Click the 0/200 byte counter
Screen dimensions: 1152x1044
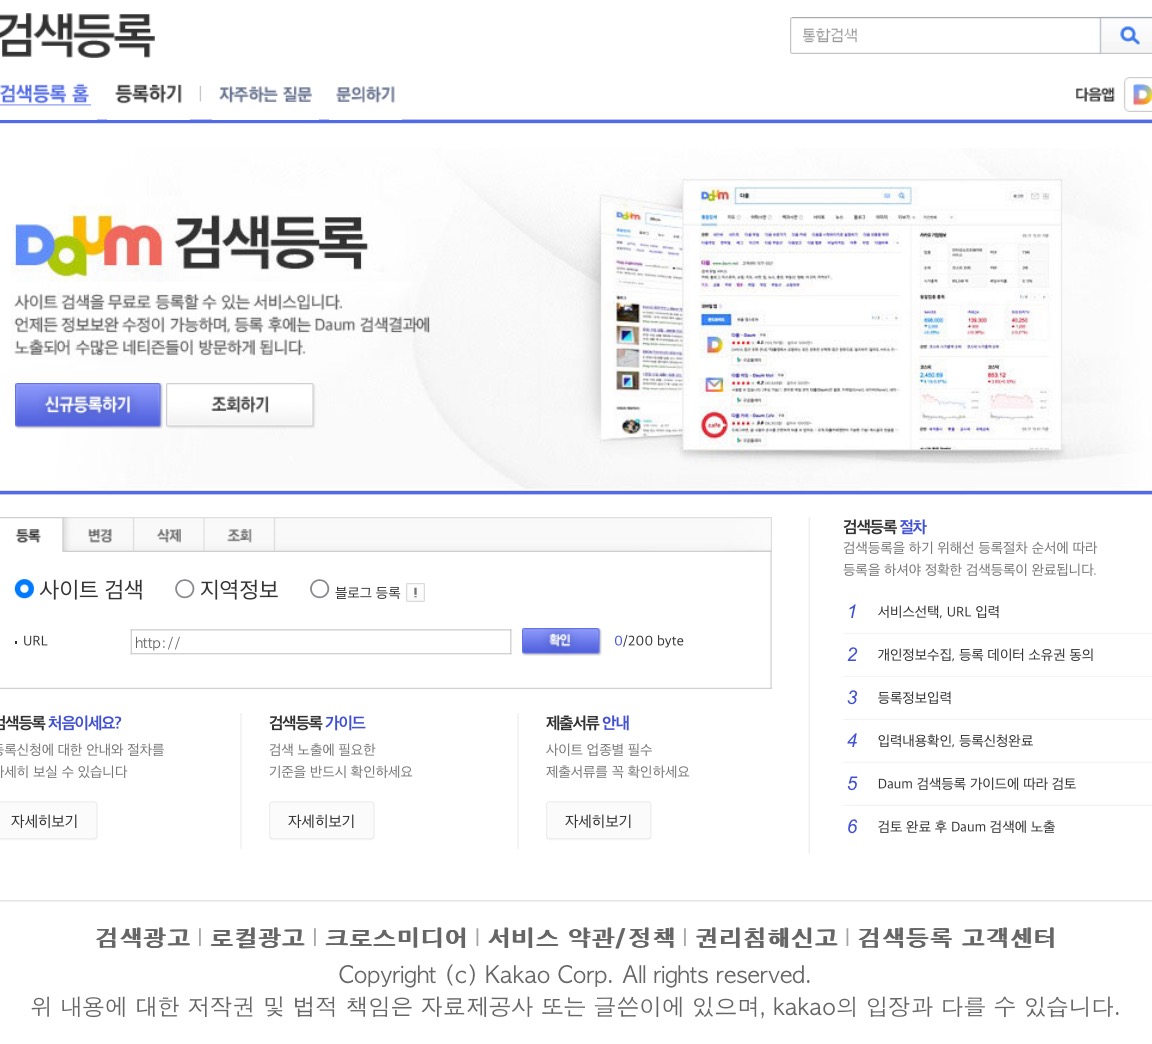pos(649,641)
